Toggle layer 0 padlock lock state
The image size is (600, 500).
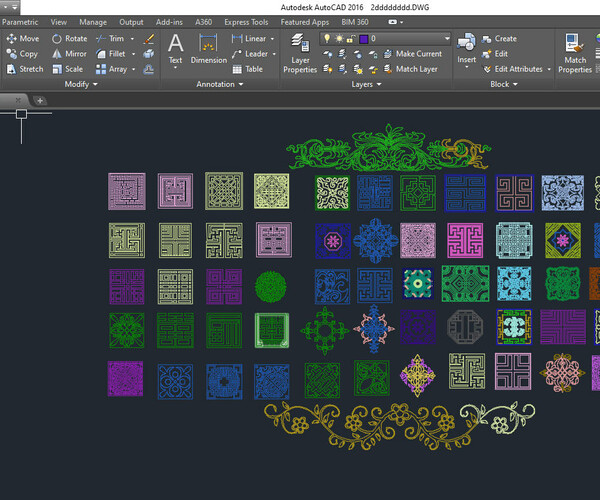tap(351, 39)
